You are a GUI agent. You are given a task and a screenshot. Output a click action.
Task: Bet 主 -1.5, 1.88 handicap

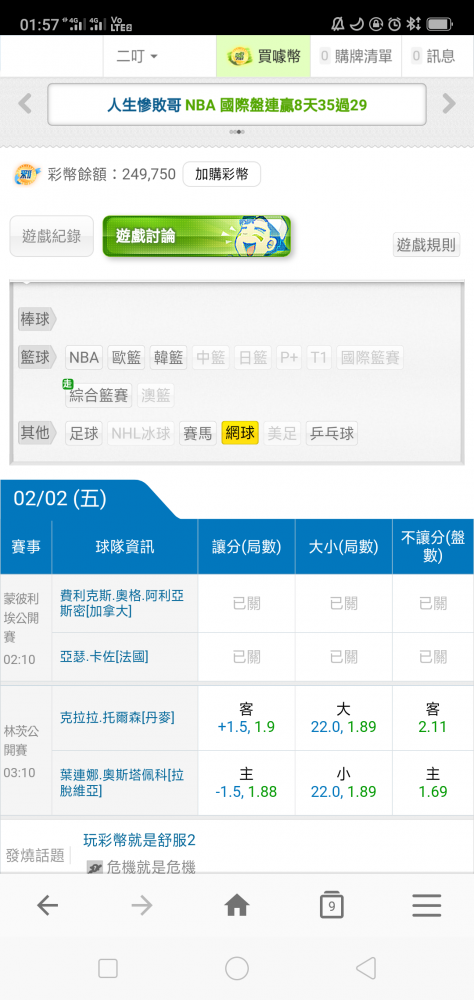(246, 783)
